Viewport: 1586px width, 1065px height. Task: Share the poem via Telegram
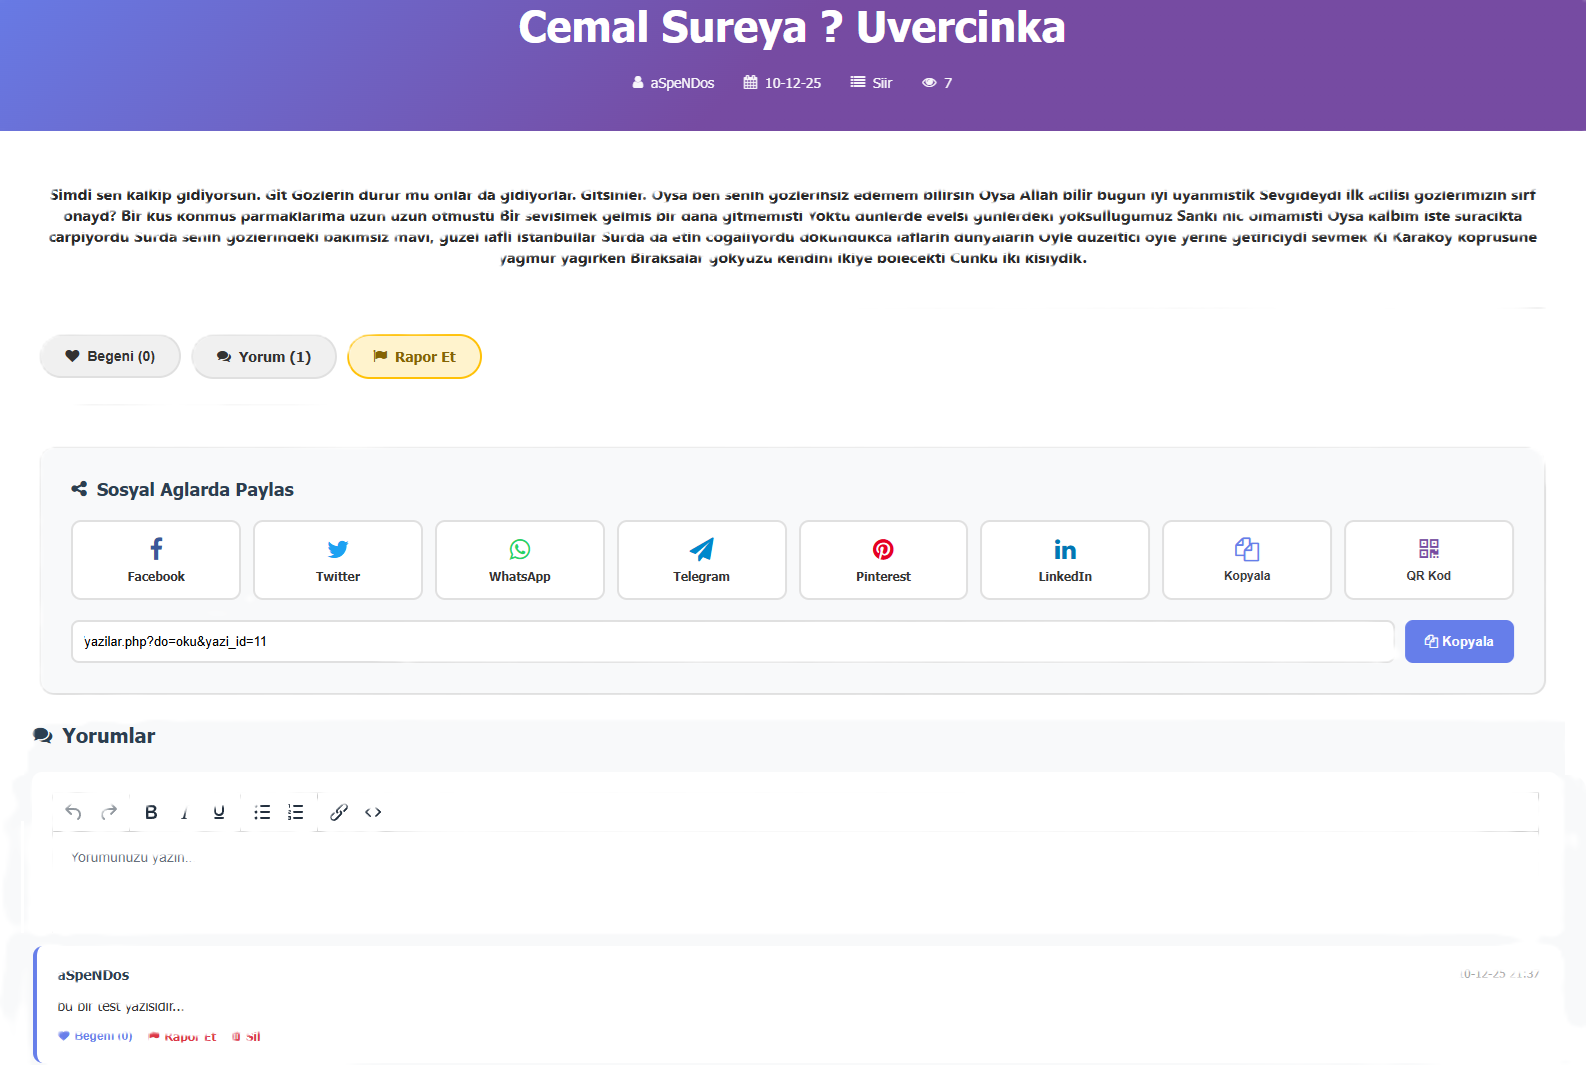702,560
